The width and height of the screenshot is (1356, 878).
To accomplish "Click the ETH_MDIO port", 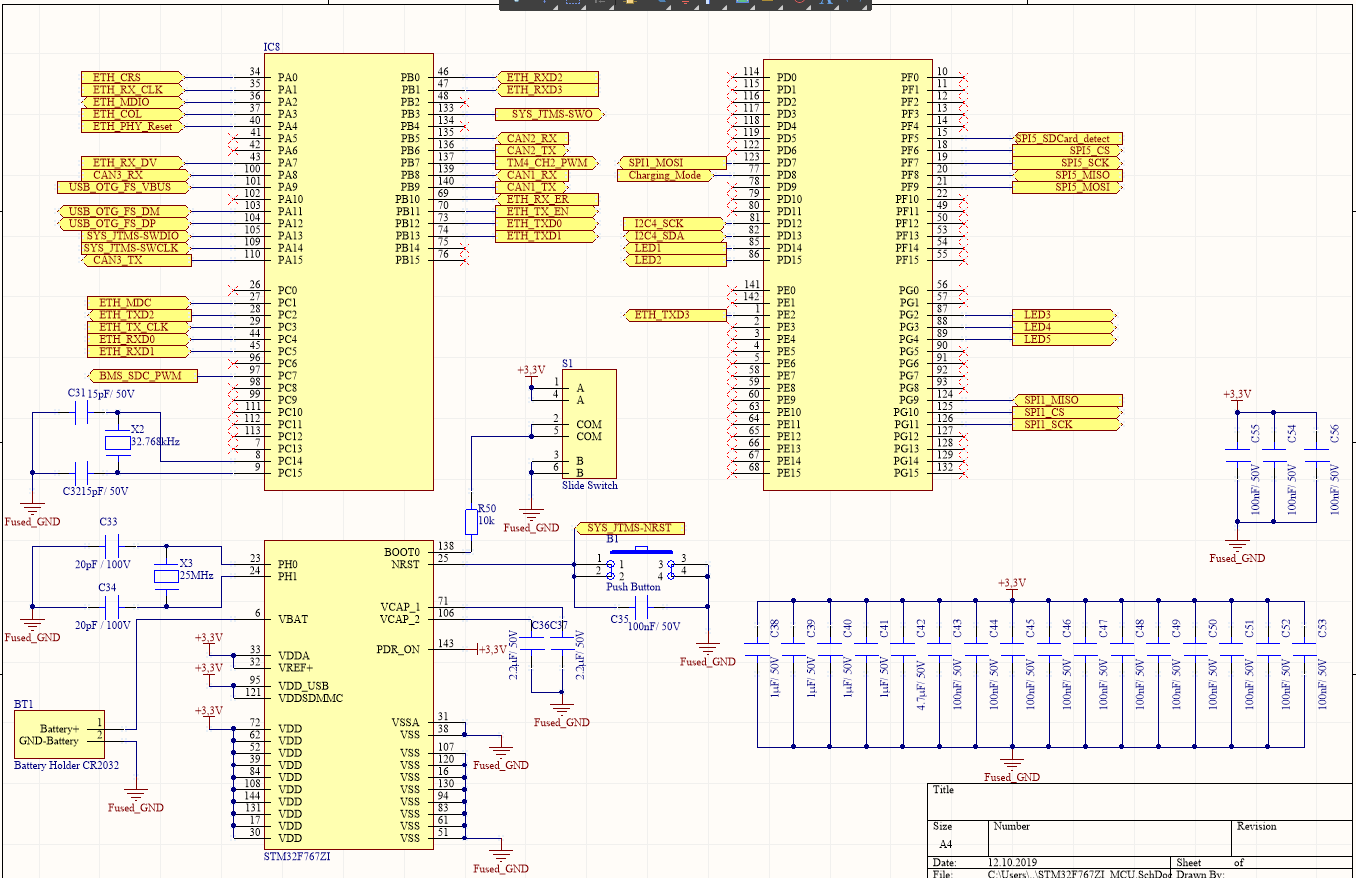I will tap(132, 102).
